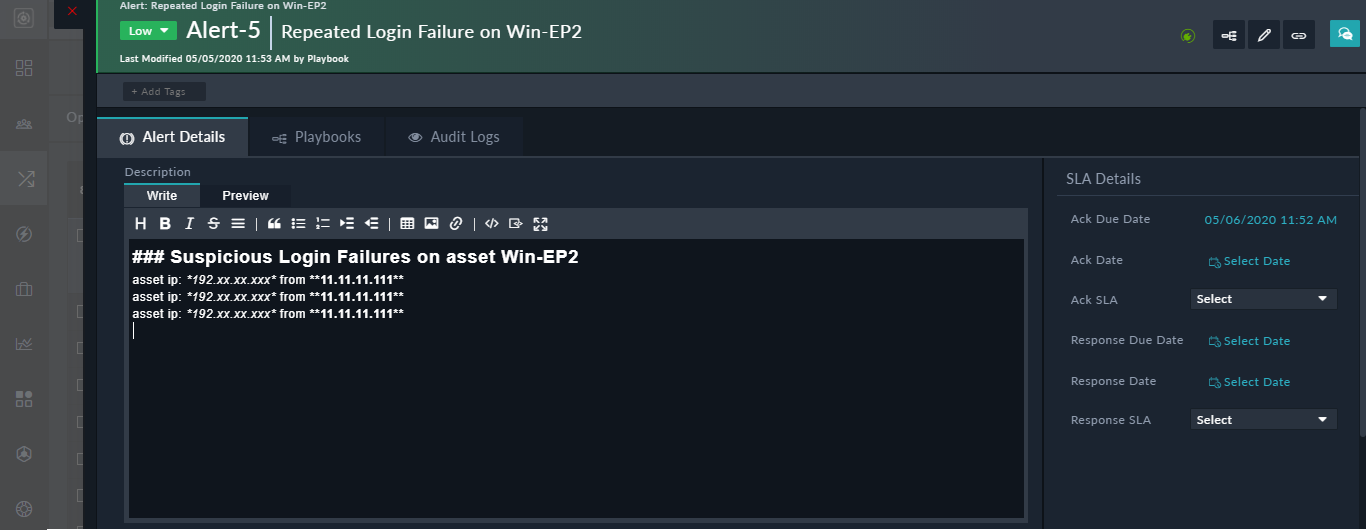Image resolution: width=1366 pixels, height=530 pixels.
Task: Switch description to Preview mode
Action: (245, 196)
